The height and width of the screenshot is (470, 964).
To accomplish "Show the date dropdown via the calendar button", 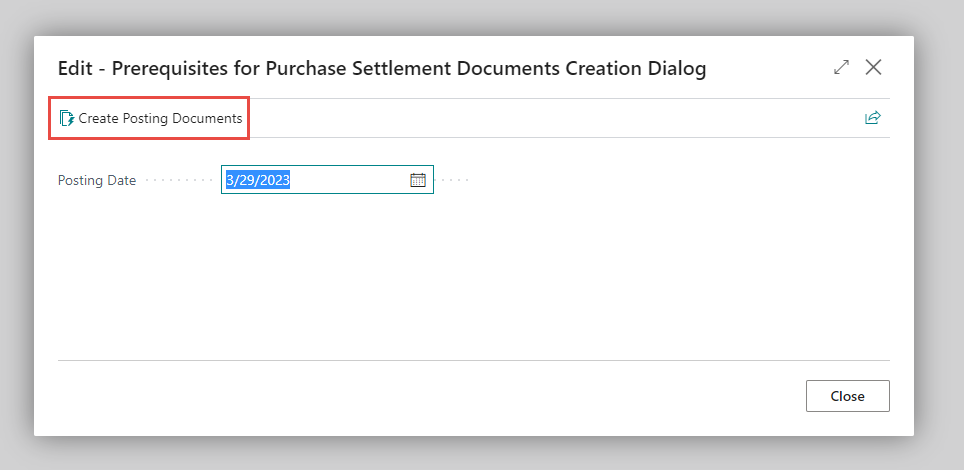I will click(x=418, y=180).
